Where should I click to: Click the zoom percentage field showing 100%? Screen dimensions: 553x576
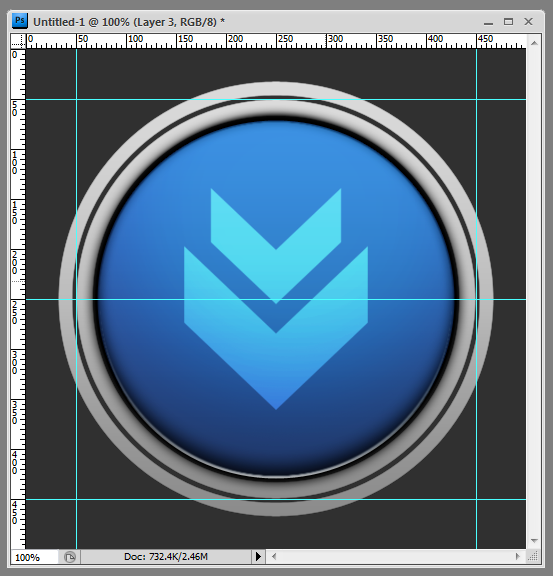click(34, 557)
